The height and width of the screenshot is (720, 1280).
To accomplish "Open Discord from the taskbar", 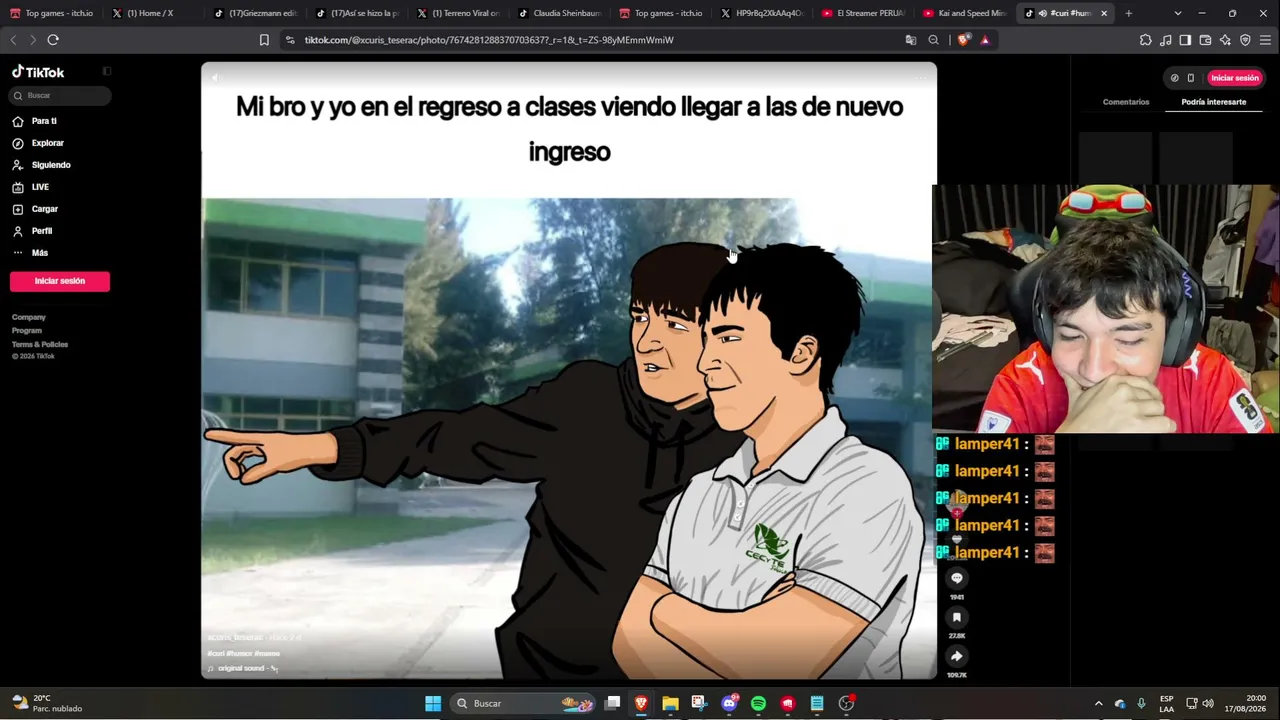I will (729, 703).
